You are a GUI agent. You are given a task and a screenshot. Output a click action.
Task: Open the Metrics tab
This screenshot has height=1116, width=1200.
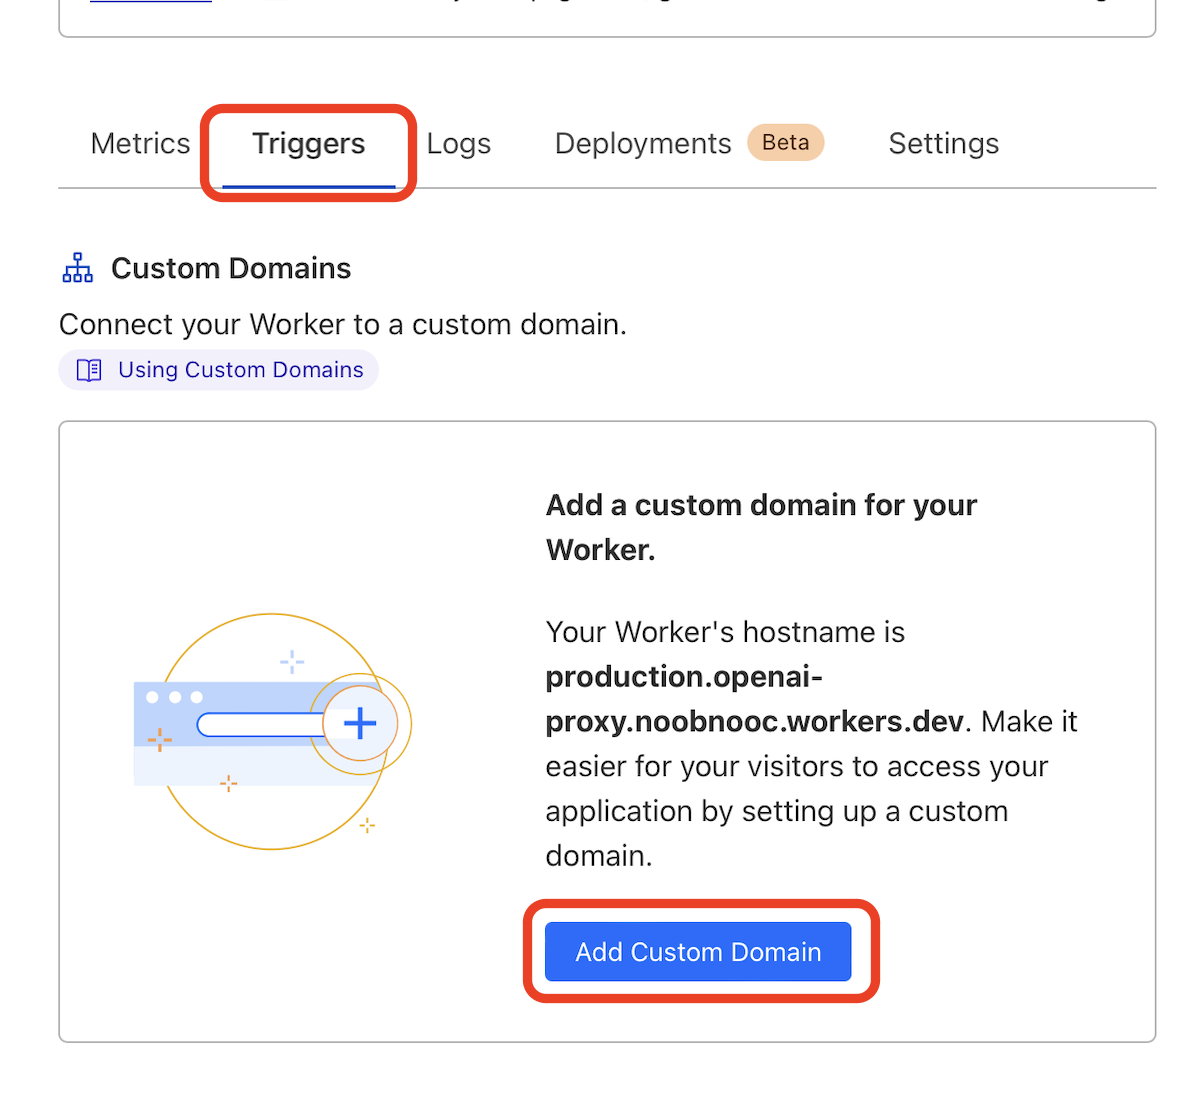coord(140,144)
